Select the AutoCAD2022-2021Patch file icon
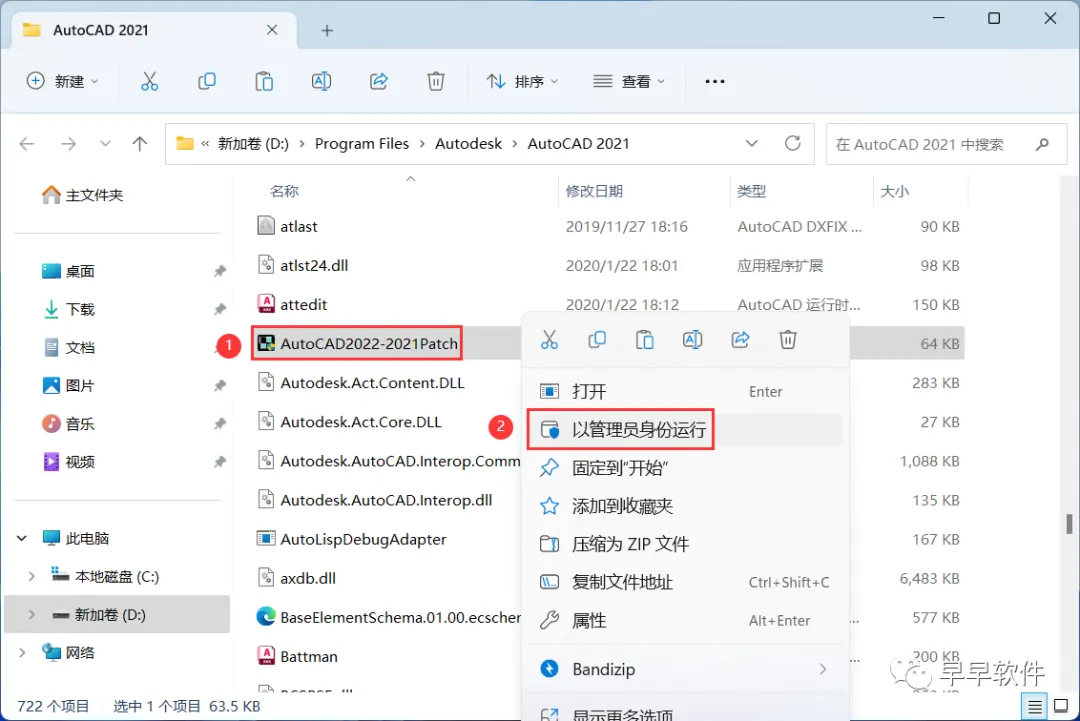The width and height of the screenshot is (1080, 721). 266,343
